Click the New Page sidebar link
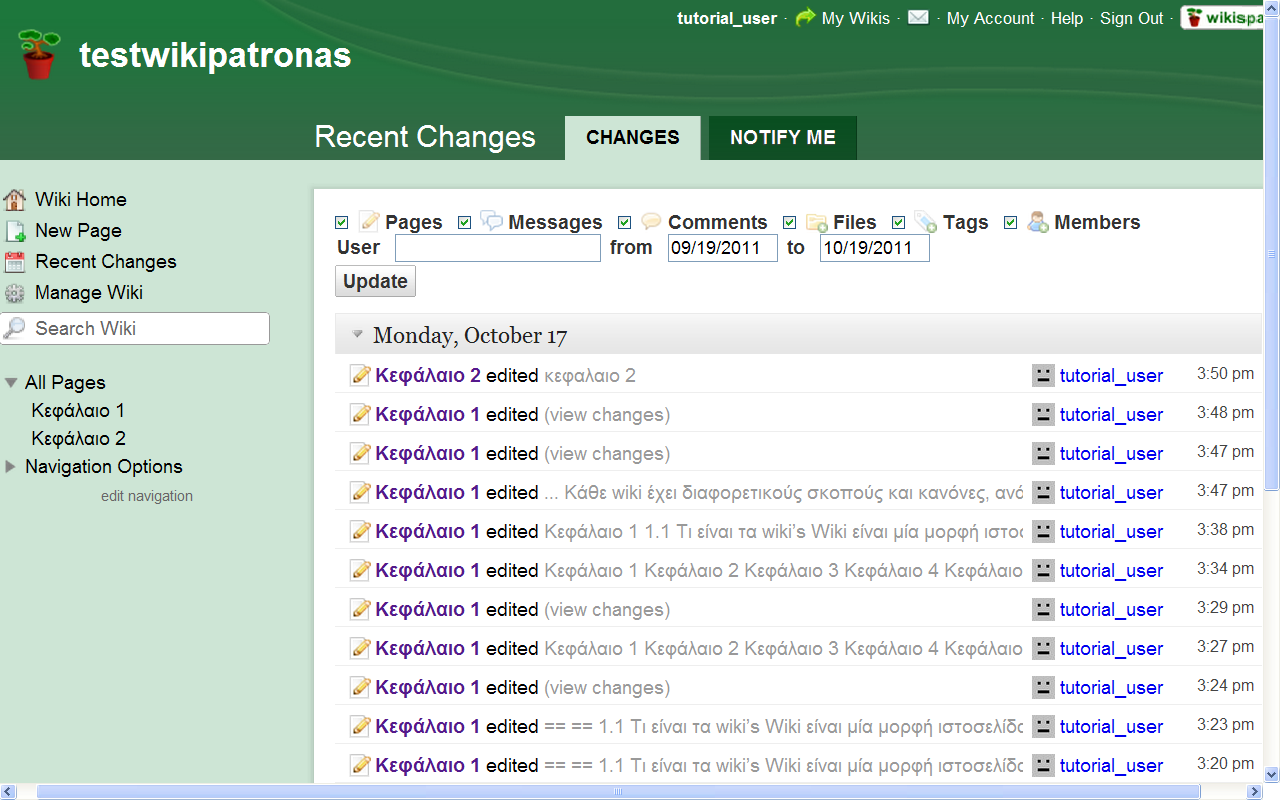This screenshot has height=800, width=1280. pos(78,231)
